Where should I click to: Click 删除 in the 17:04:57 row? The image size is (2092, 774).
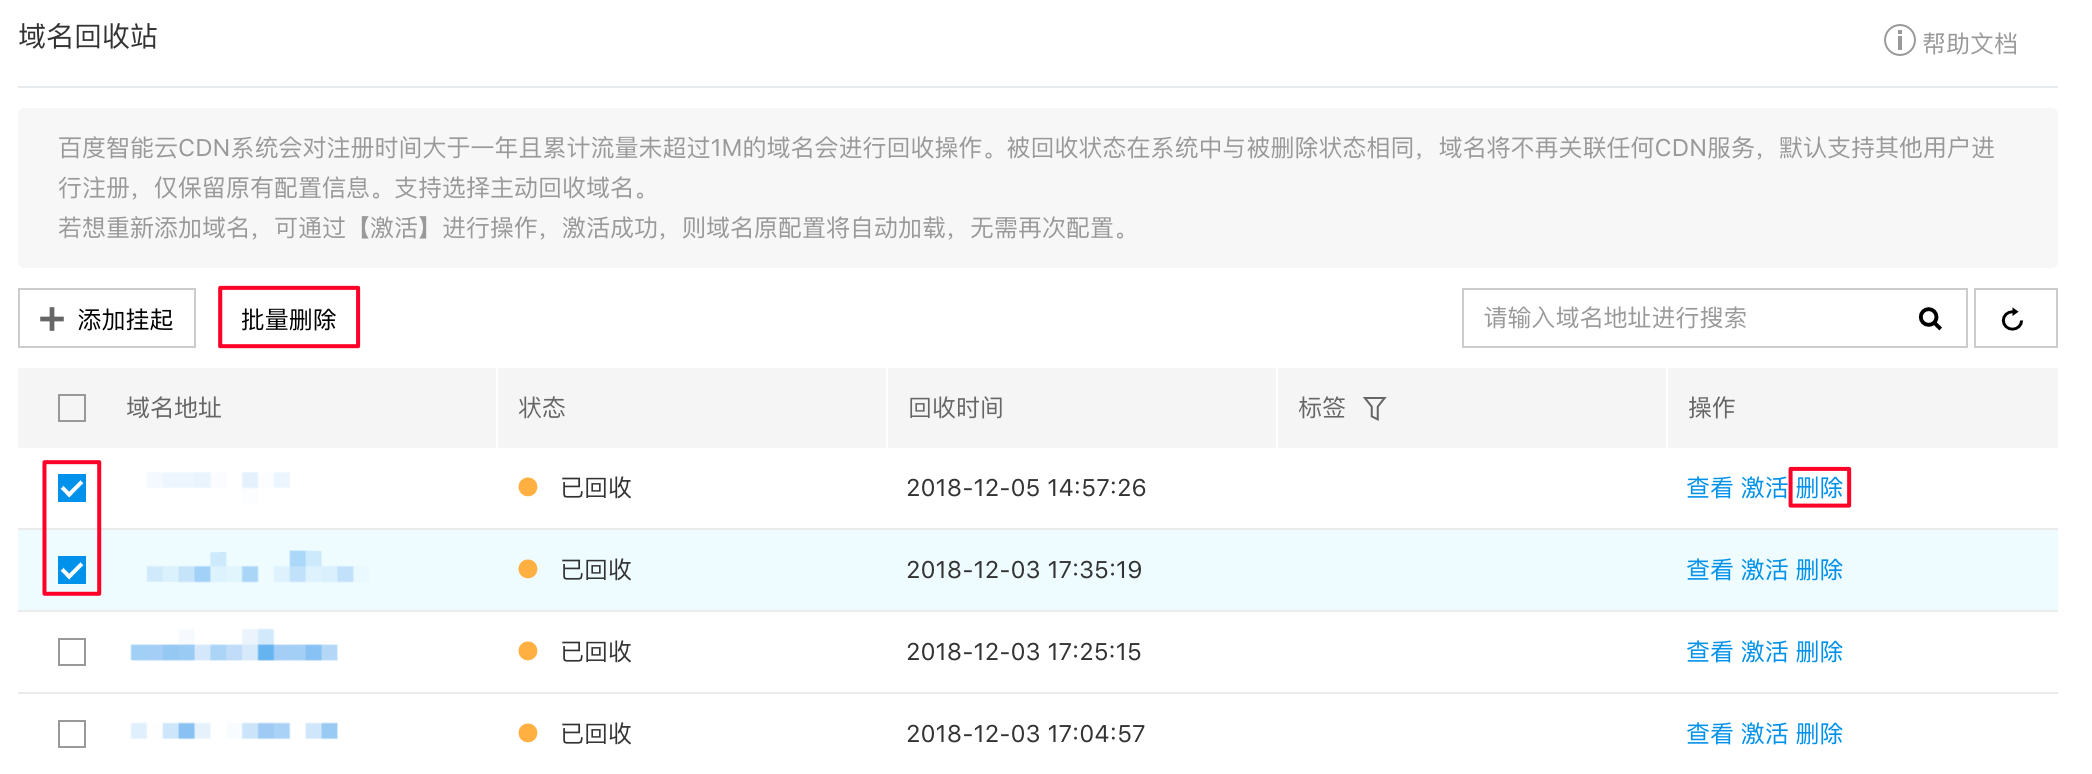[1819, 734]
